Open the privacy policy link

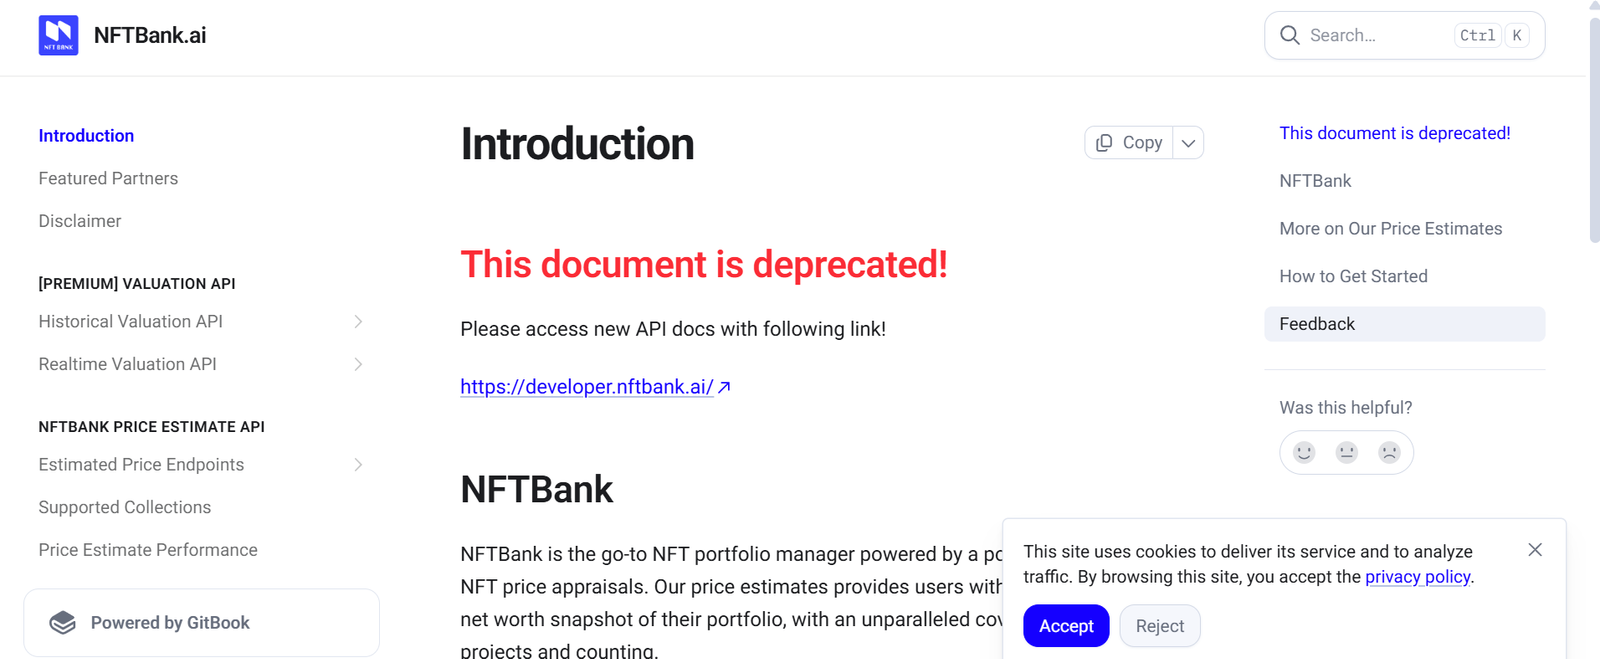[x=1417, y=577]
